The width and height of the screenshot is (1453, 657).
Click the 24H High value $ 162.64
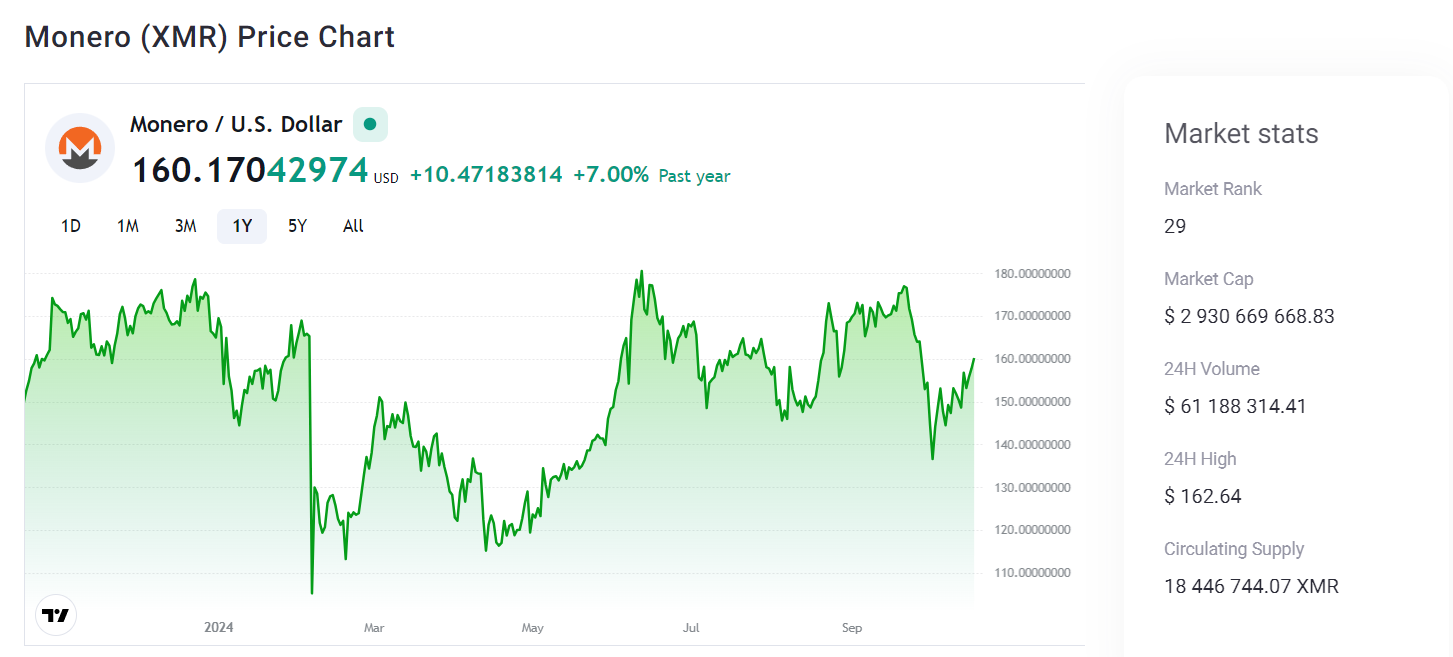click(1203, 496)
